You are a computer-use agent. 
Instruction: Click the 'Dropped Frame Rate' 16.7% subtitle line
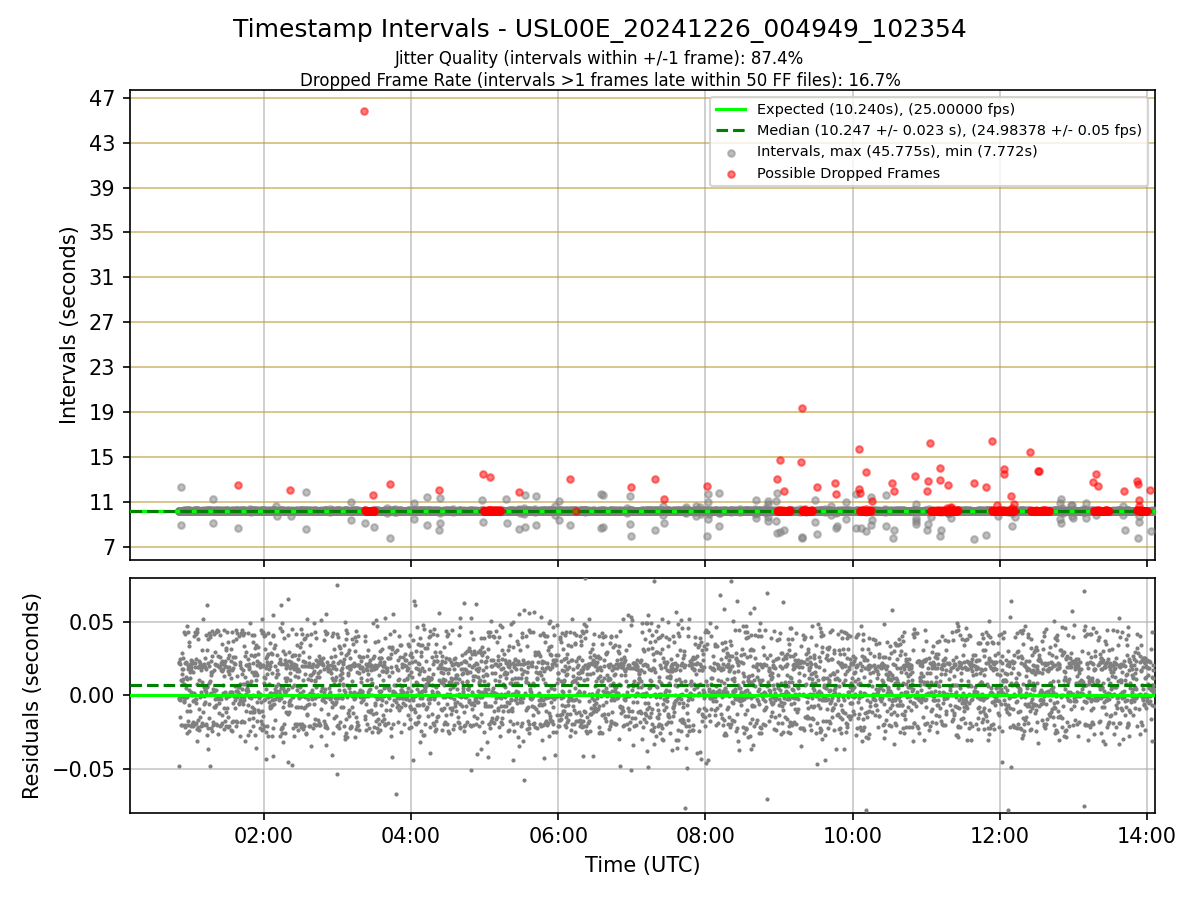tap(600, 79)
